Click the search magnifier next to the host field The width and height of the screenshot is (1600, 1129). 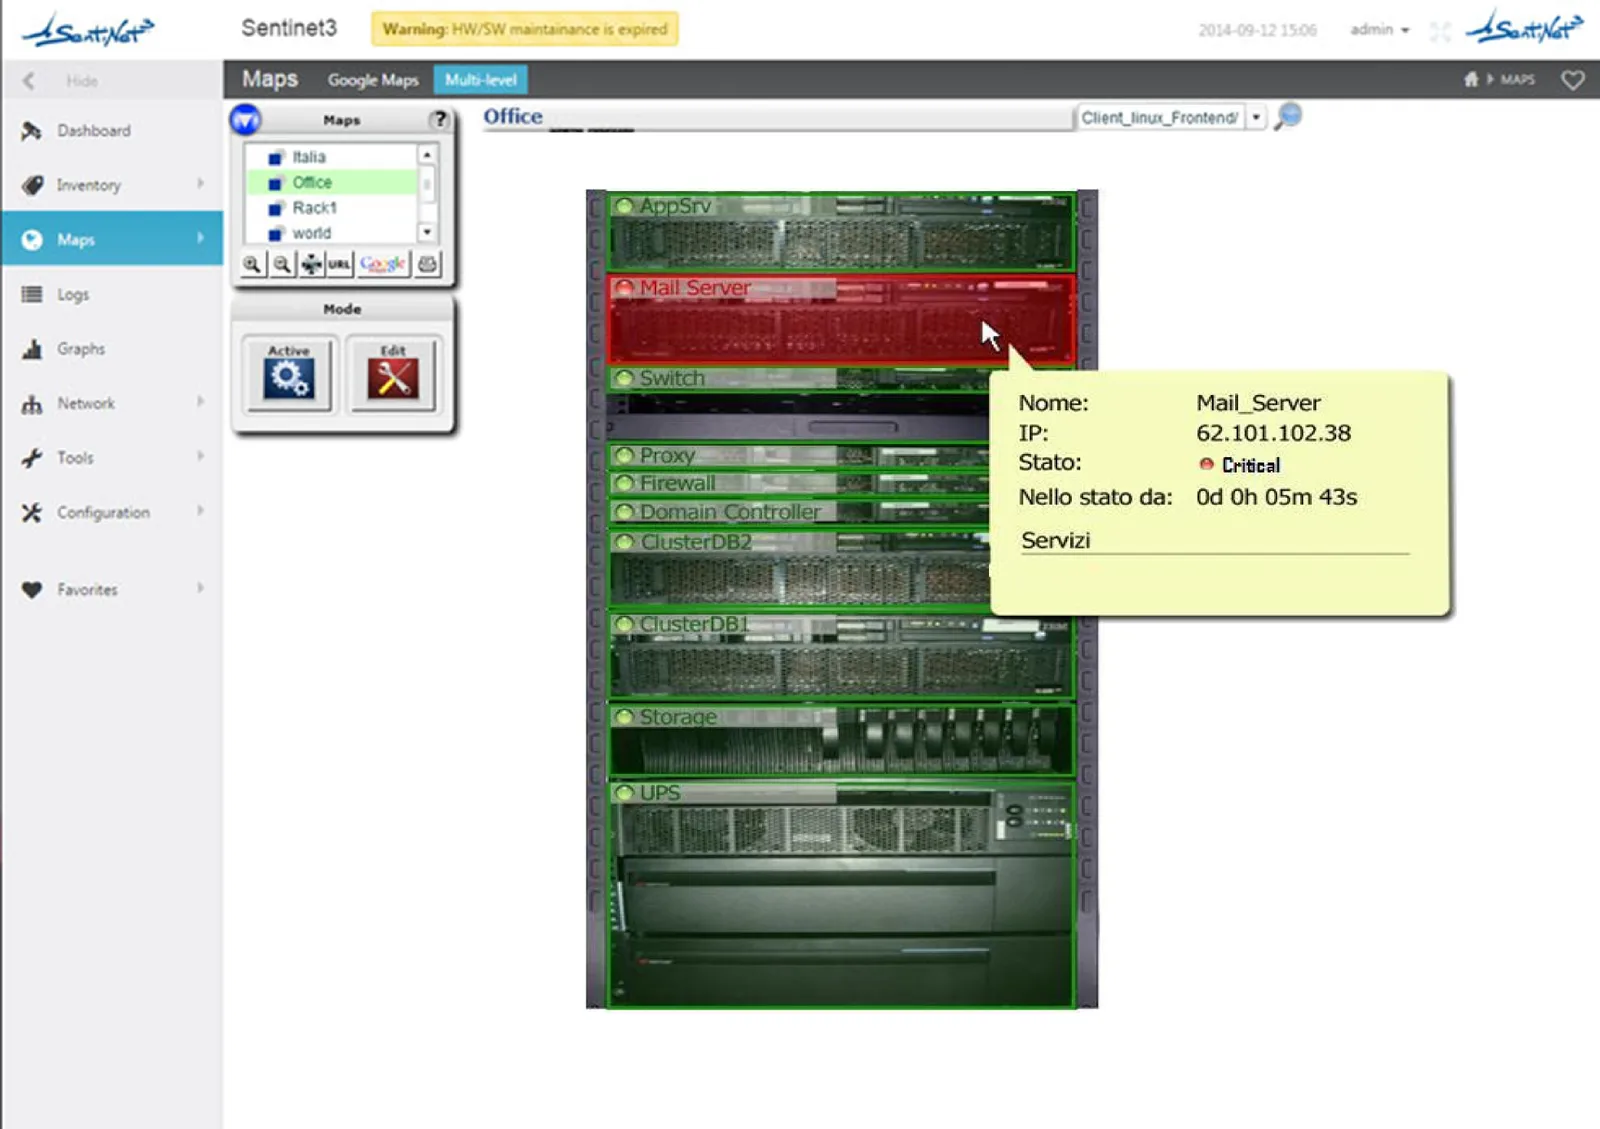pos(1288,116)
